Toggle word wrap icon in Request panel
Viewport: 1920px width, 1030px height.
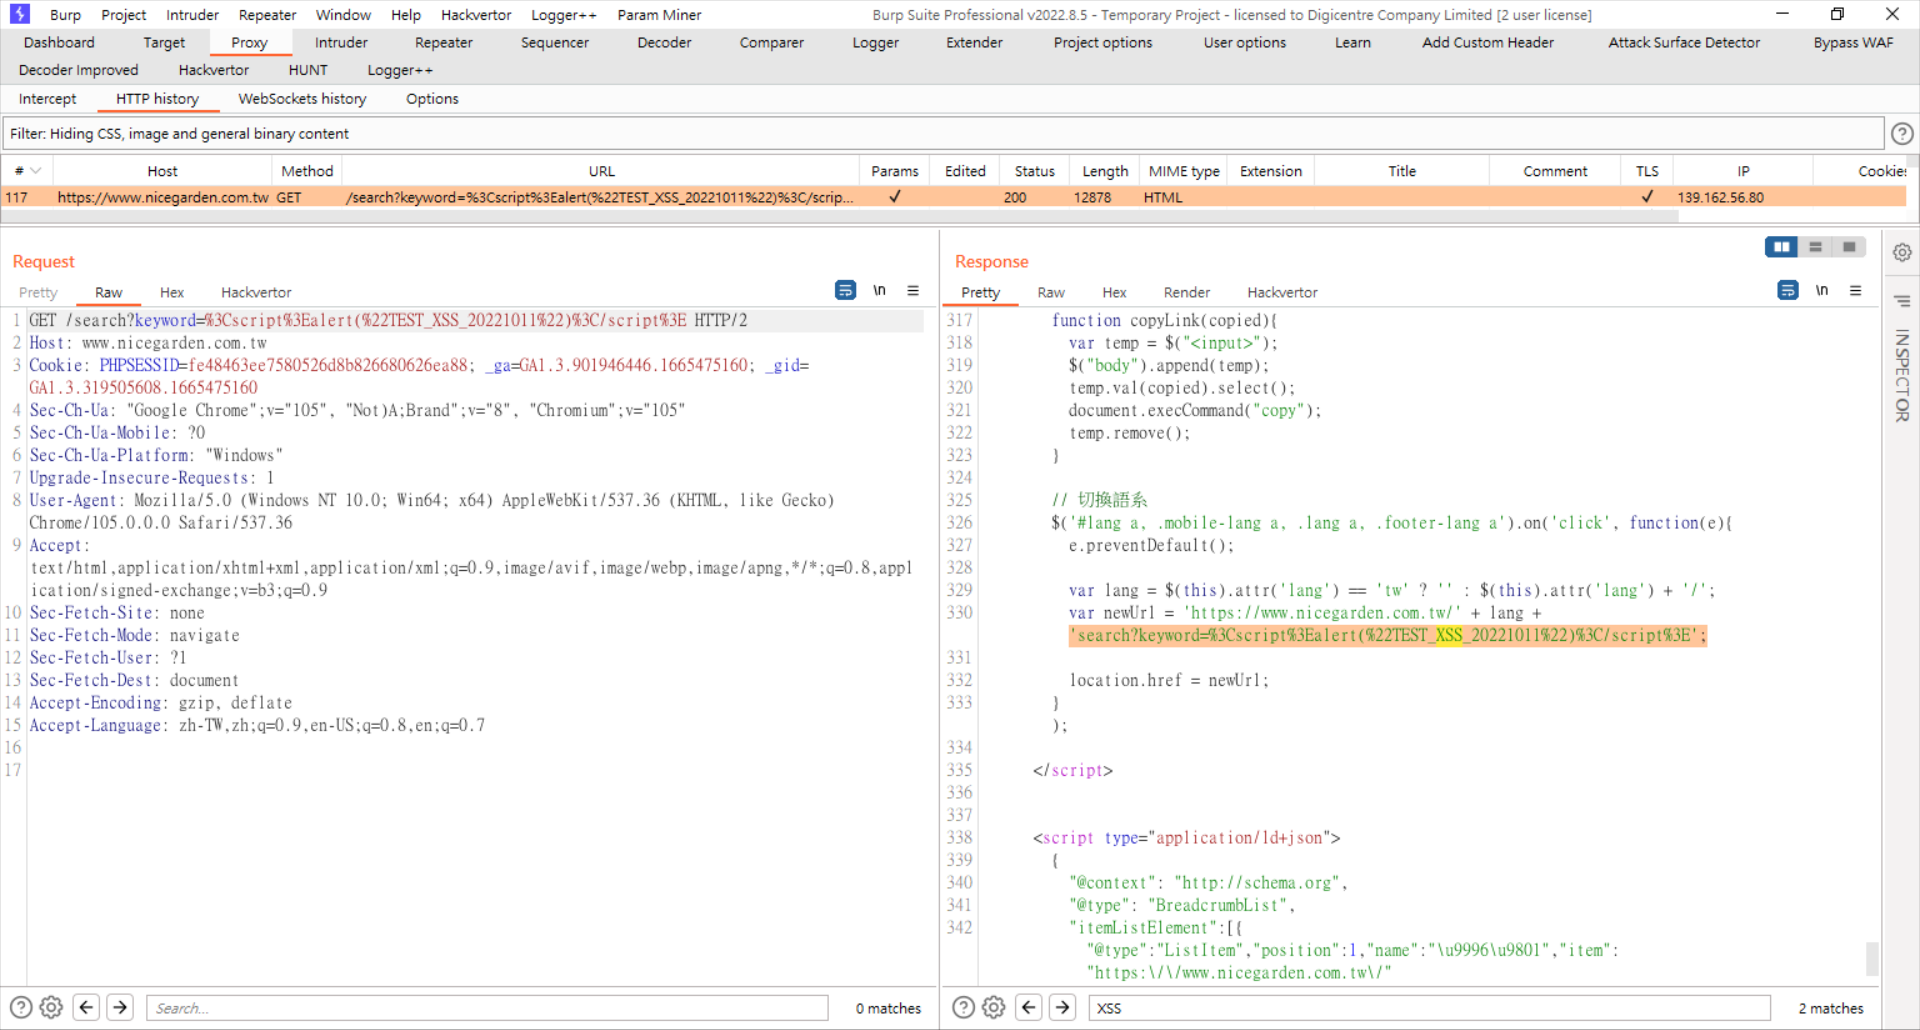pos(845,290)
